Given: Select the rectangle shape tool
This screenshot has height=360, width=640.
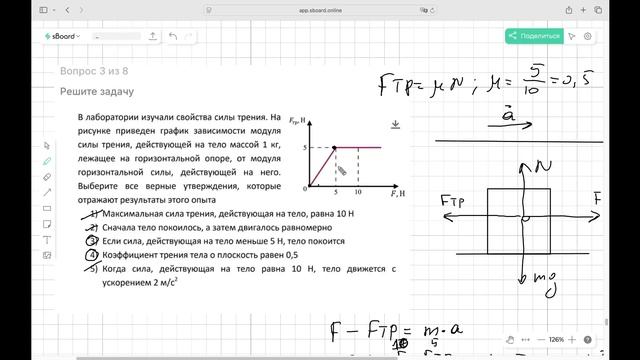Looking at the screenshot, I should [47, 208].
